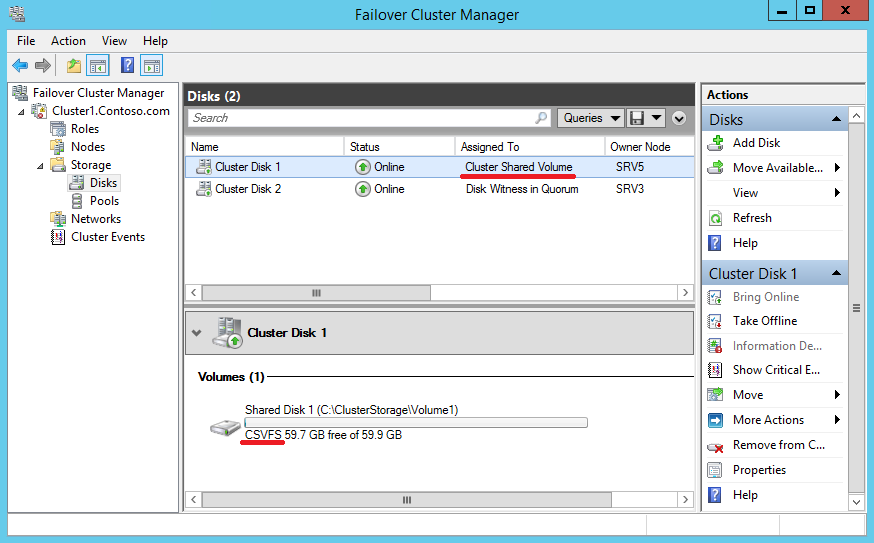Click the blue Help toolbar icon
The image size is (874, 543).
(x=127, y=66)
